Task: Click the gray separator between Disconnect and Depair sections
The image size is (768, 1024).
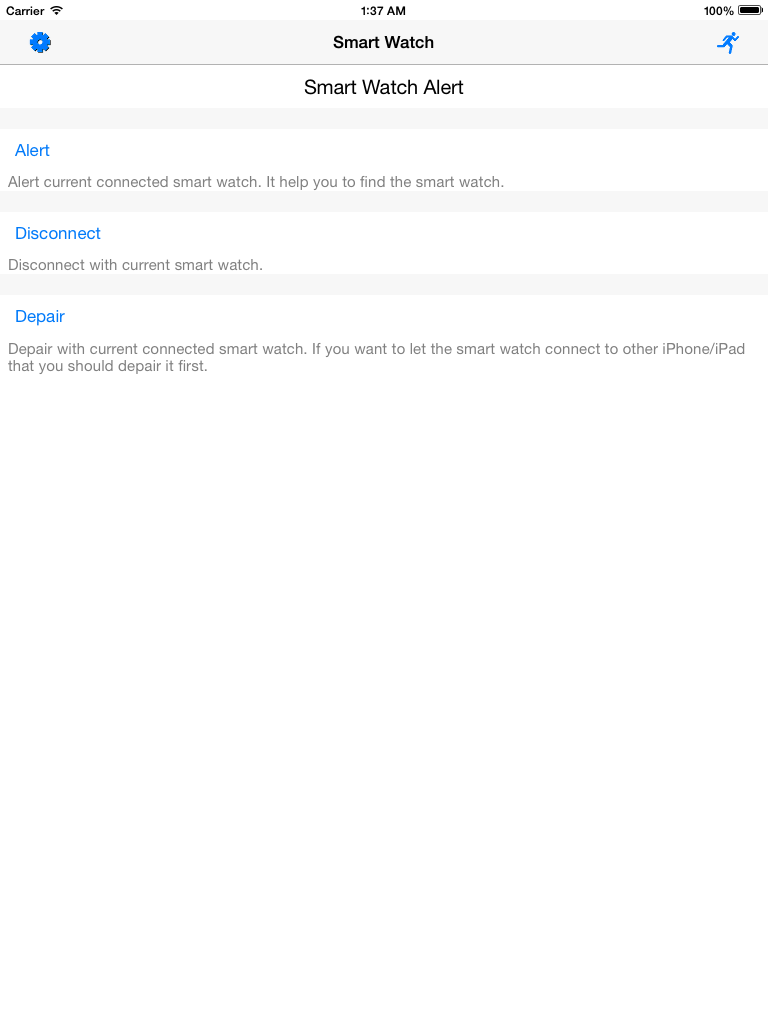Action: click(x=384, y=285)
